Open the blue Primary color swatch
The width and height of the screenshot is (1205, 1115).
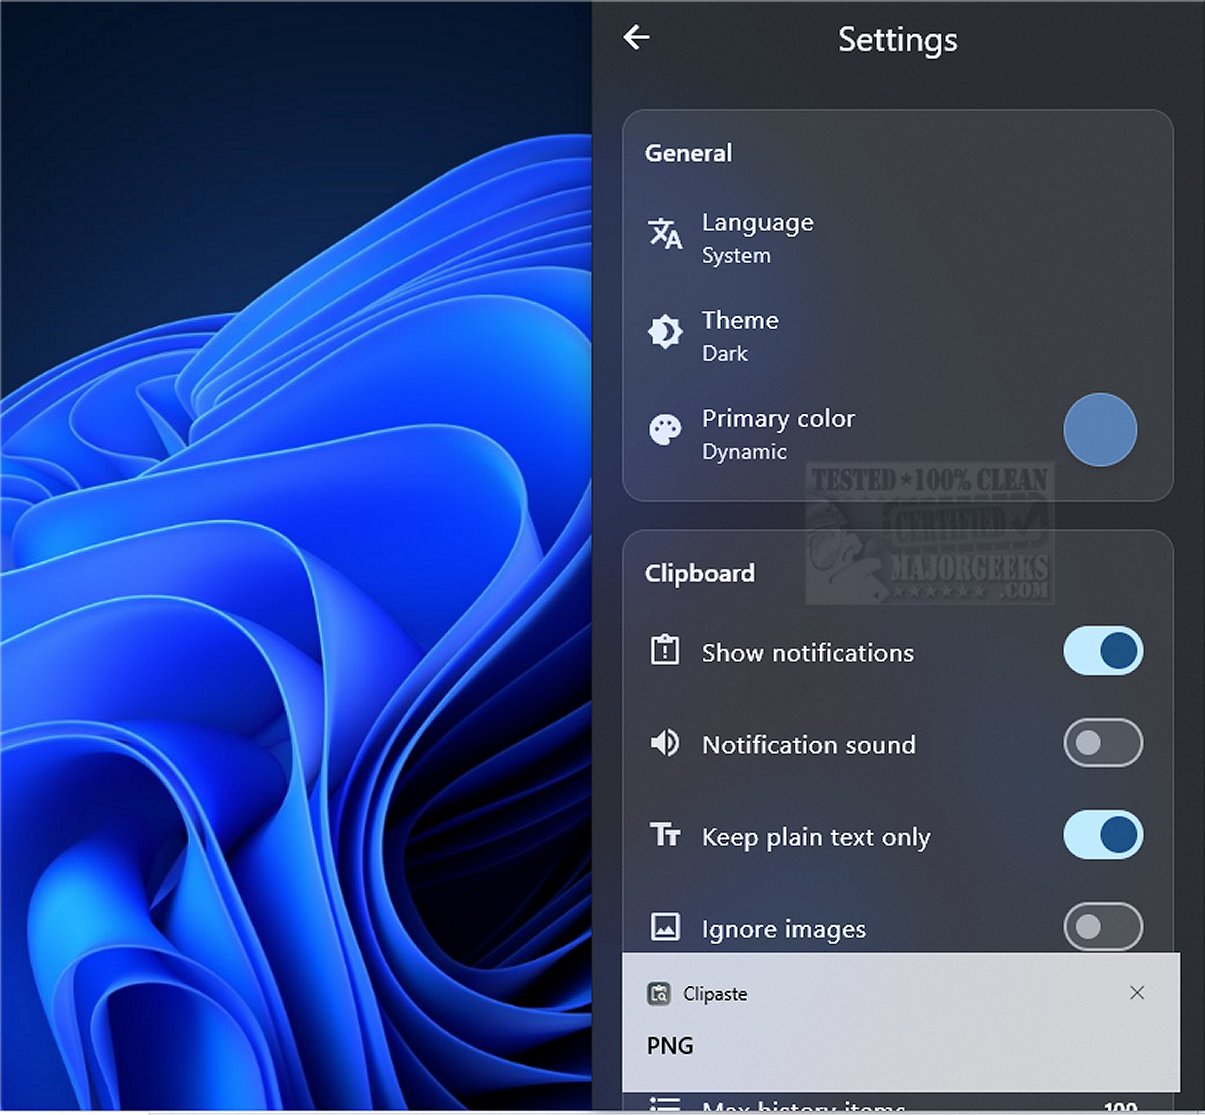(1100, 430)
